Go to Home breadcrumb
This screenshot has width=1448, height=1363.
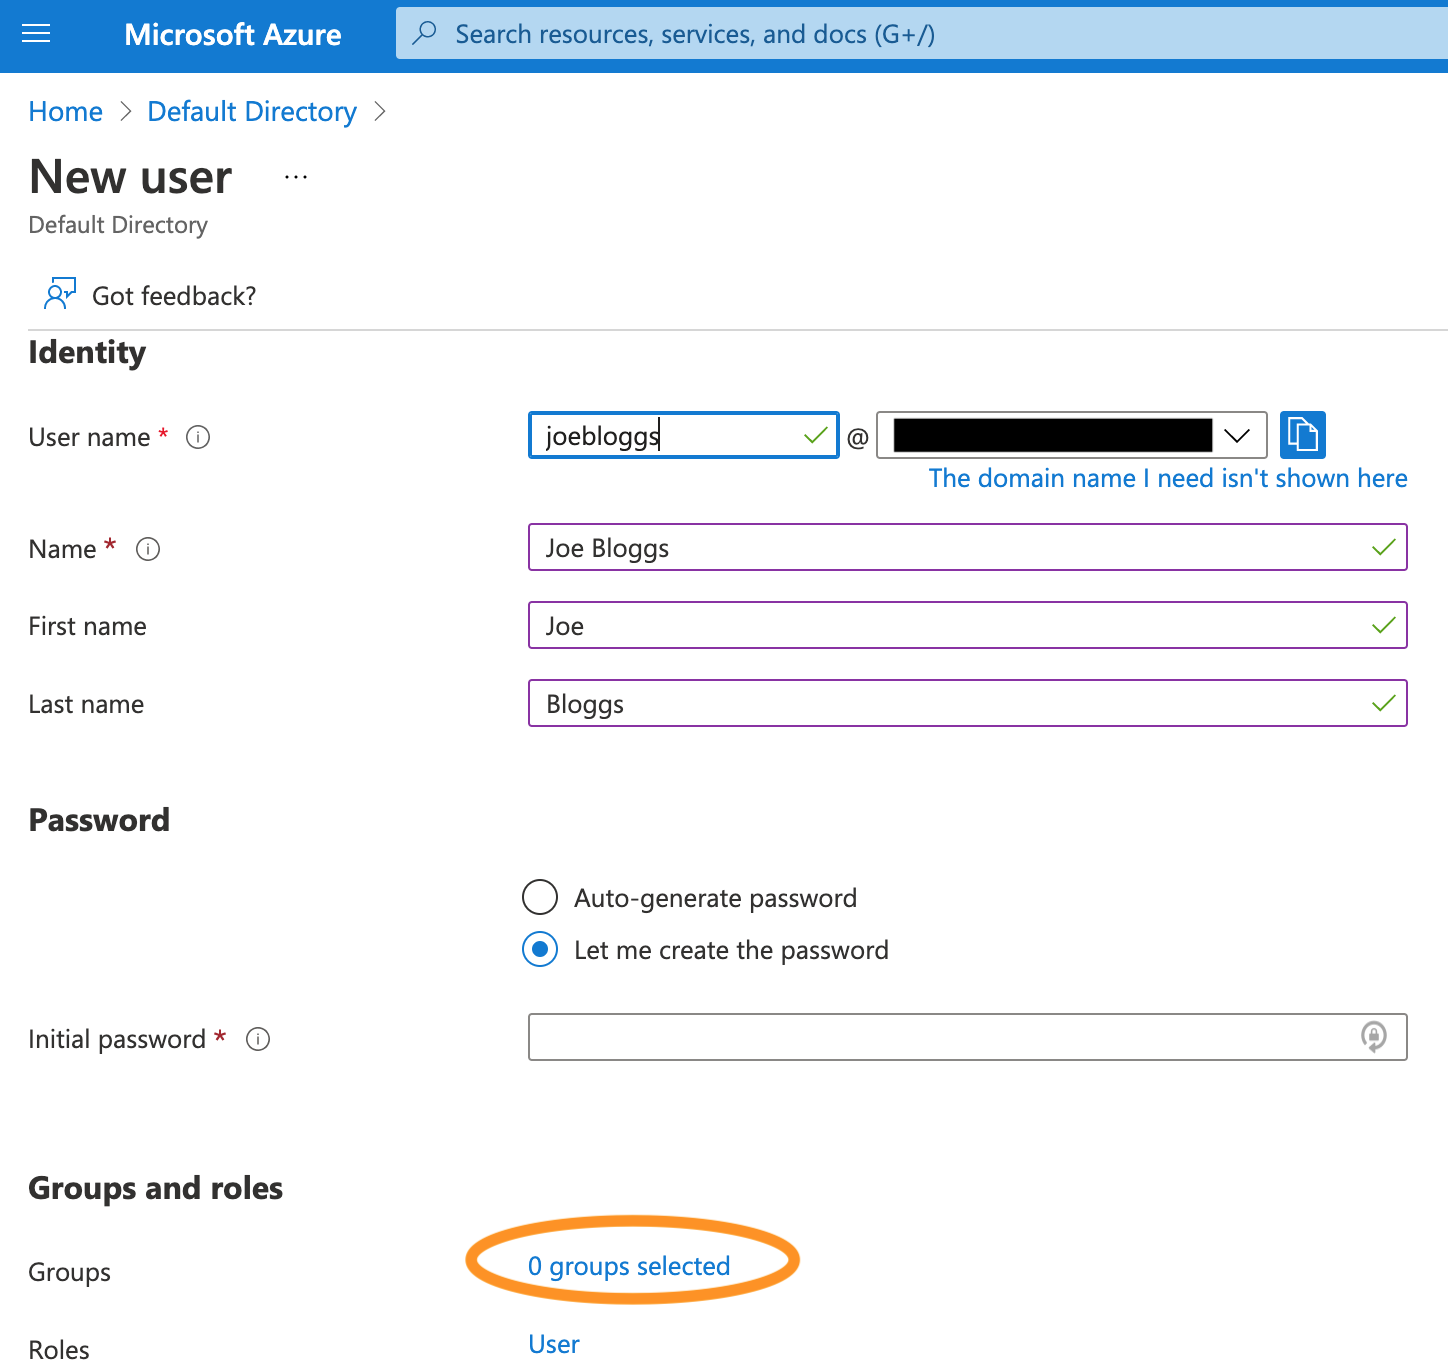click(x=65, y=111)
